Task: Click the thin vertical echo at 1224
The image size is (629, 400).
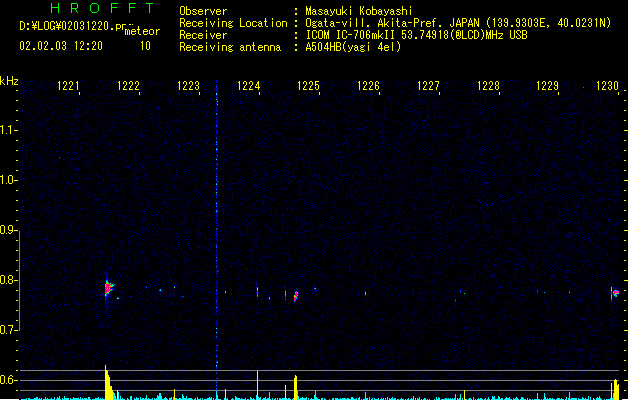Action: tap(258, 292)
